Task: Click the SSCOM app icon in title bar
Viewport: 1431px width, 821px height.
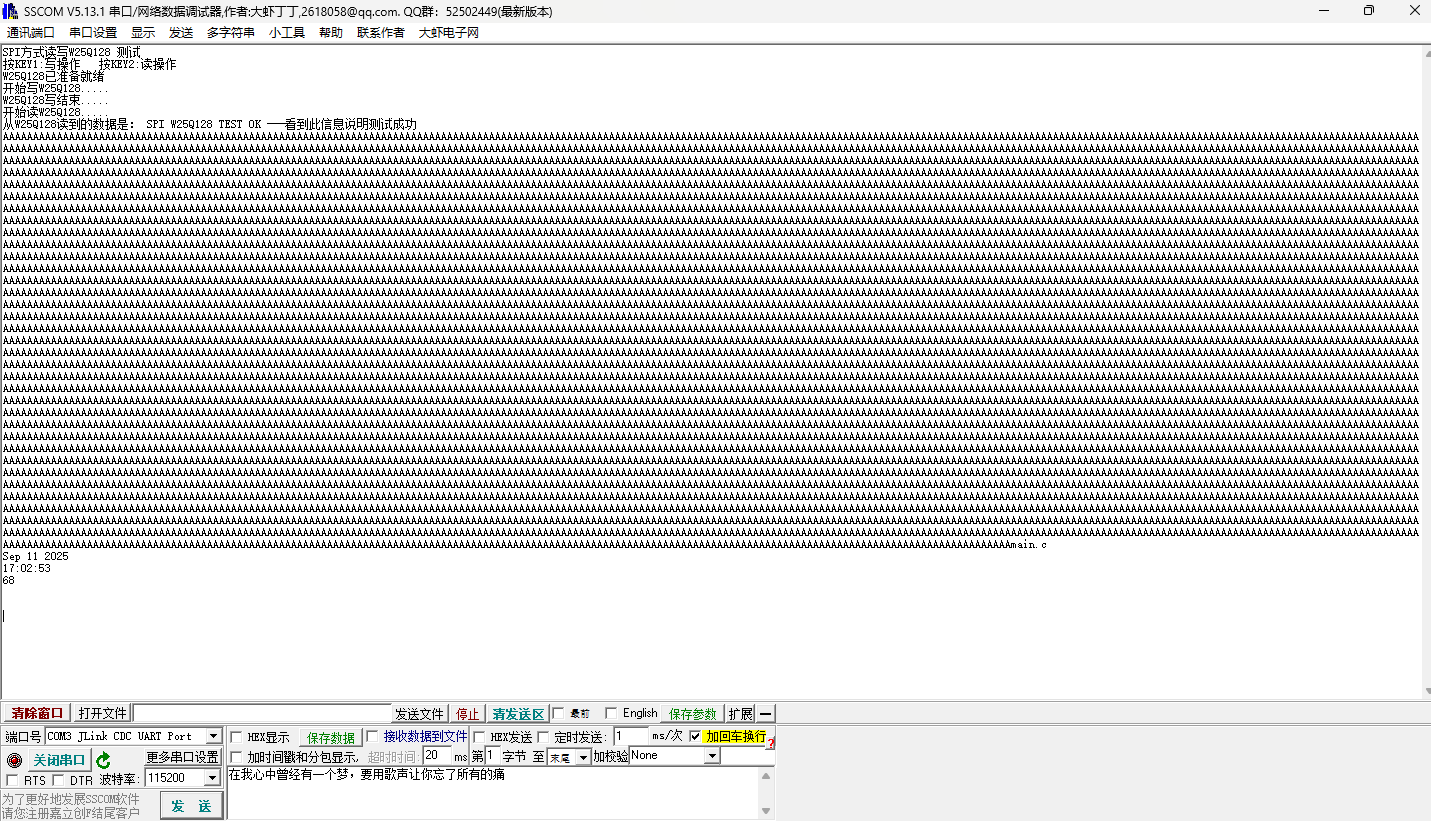Action: point(10,10)
